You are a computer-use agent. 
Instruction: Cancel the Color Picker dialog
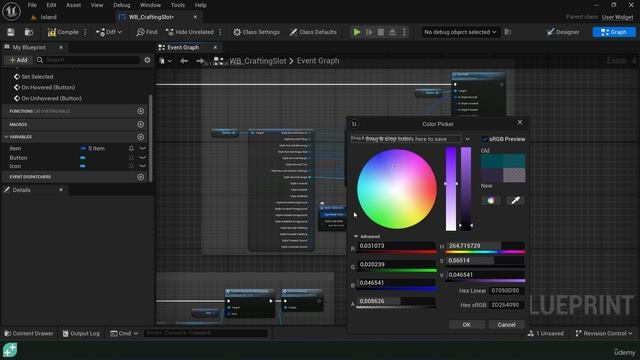point(507,324)
